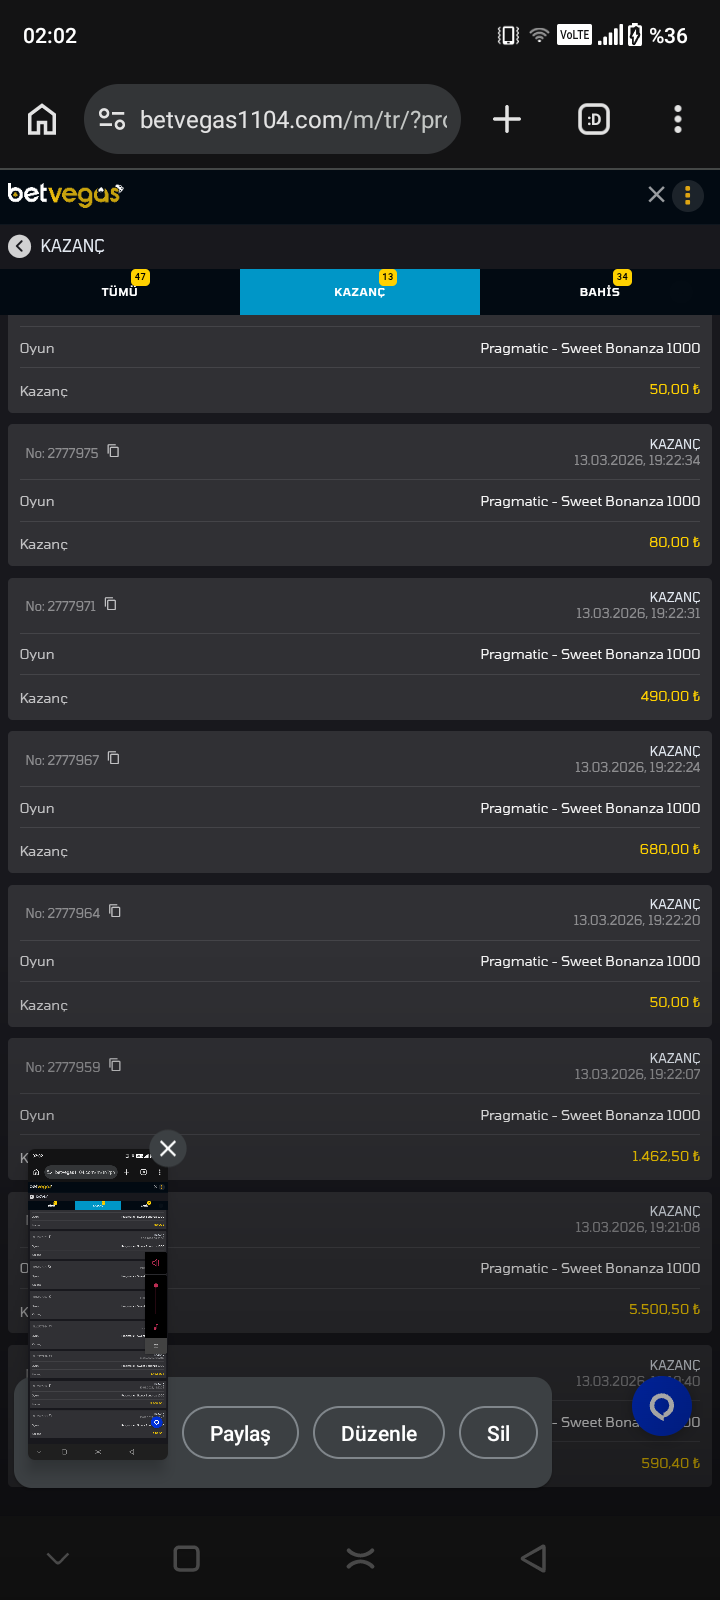This screenshot has width=720, height=1600.
Task: Open the browser three-dot menu
Action: pyautogui.click(x=678, y=120)
